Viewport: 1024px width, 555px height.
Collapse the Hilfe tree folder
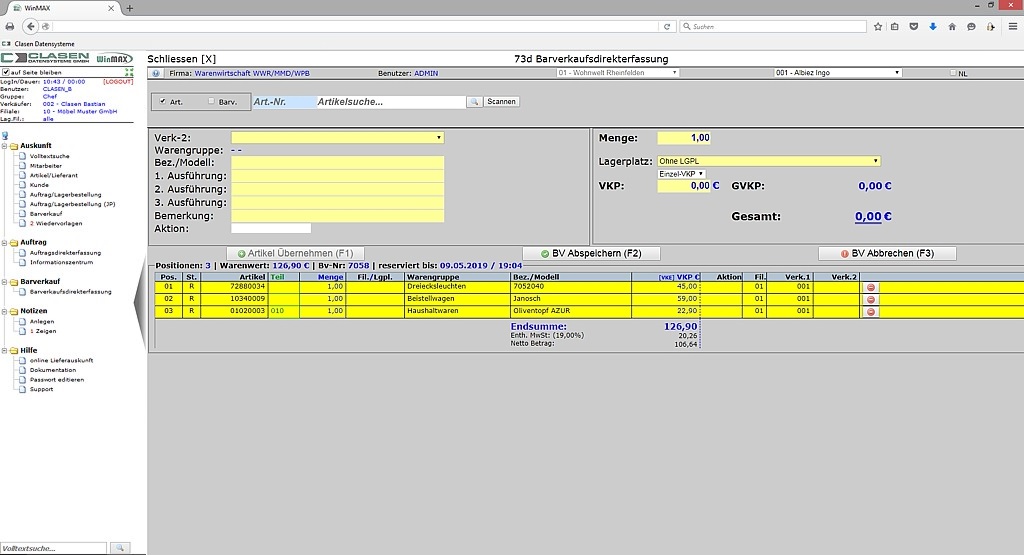(x=5, y=351)
